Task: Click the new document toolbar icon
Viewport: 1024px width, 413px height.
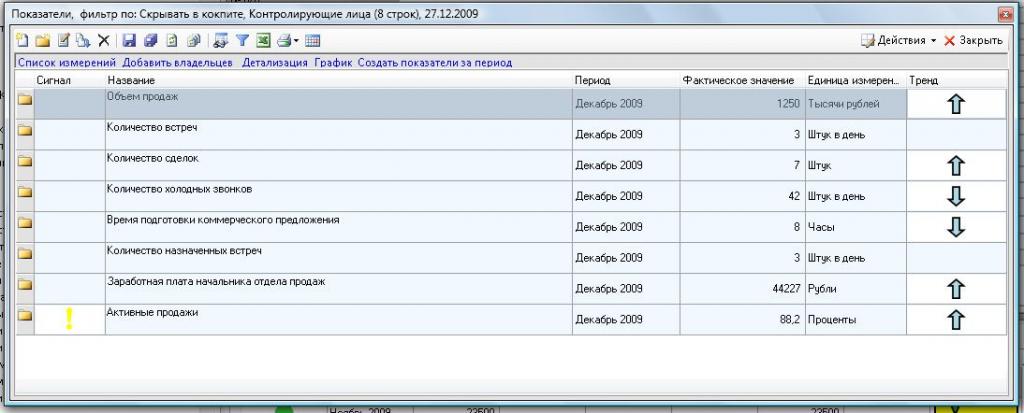Action: click(x=23, y=41)
